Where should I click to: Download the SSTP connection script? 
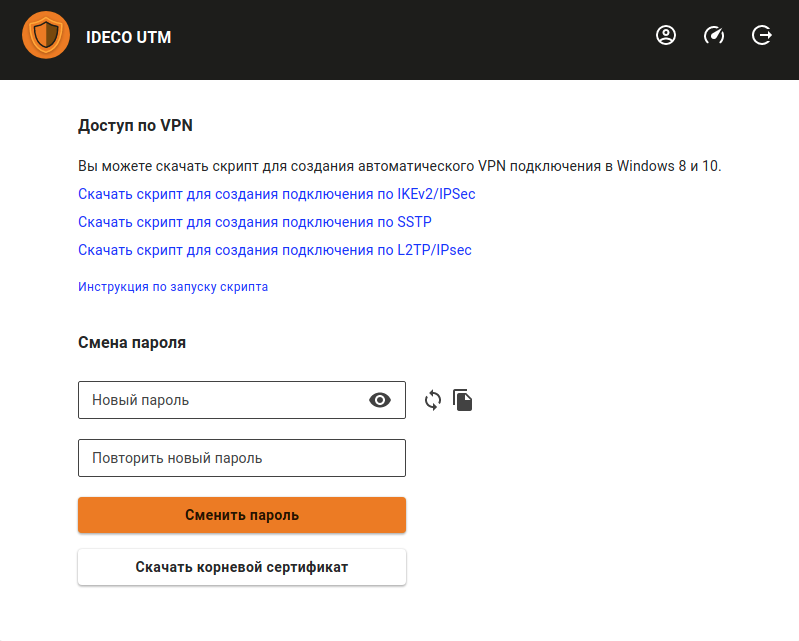254,221
